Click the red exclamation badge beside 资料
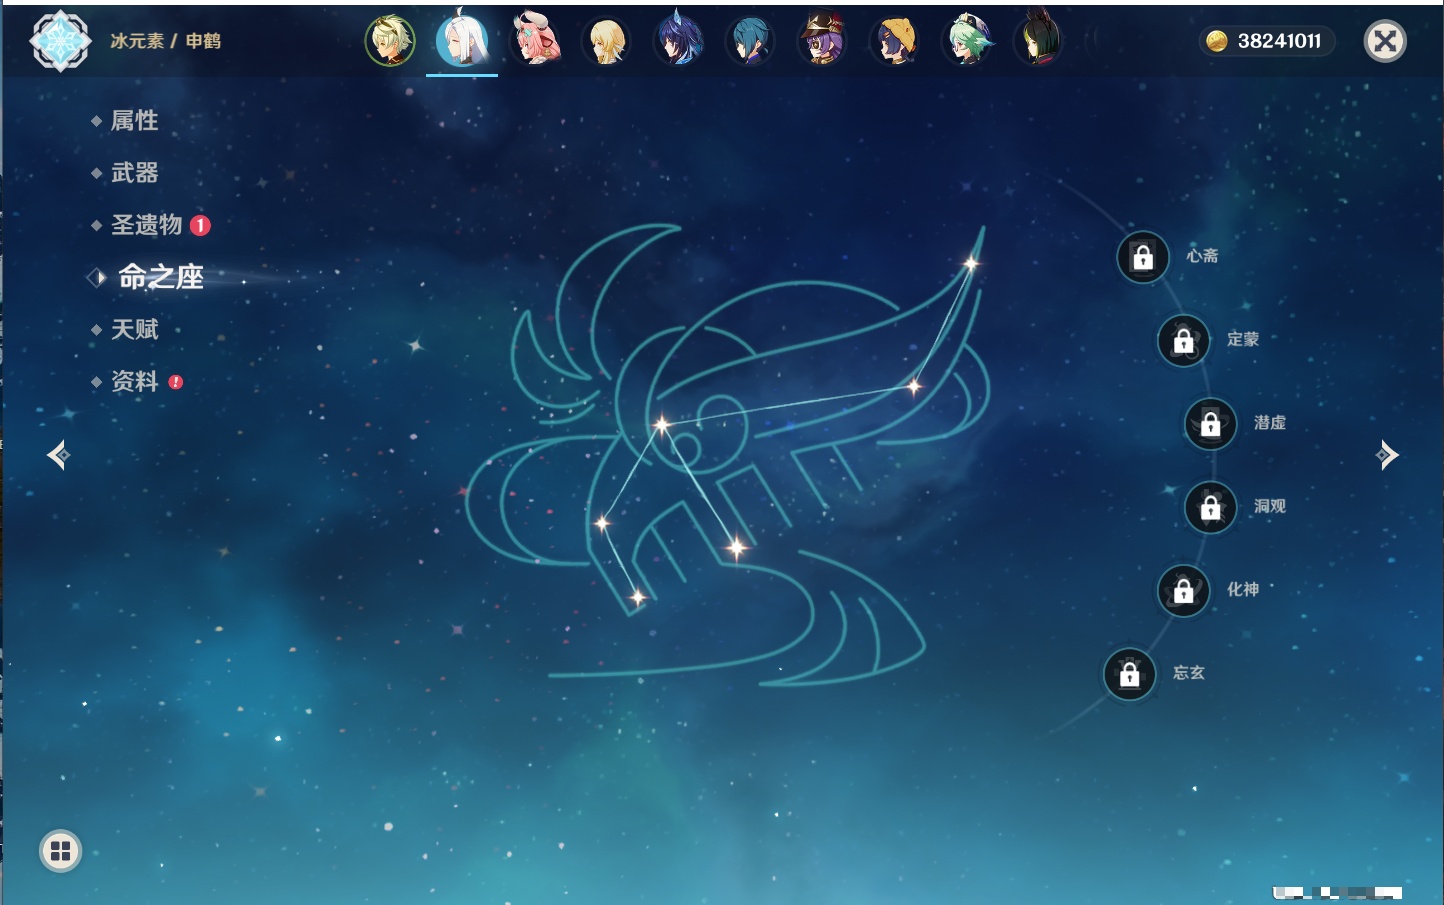This screenshot has height=905, width=1444. click(x=176, y=381)
